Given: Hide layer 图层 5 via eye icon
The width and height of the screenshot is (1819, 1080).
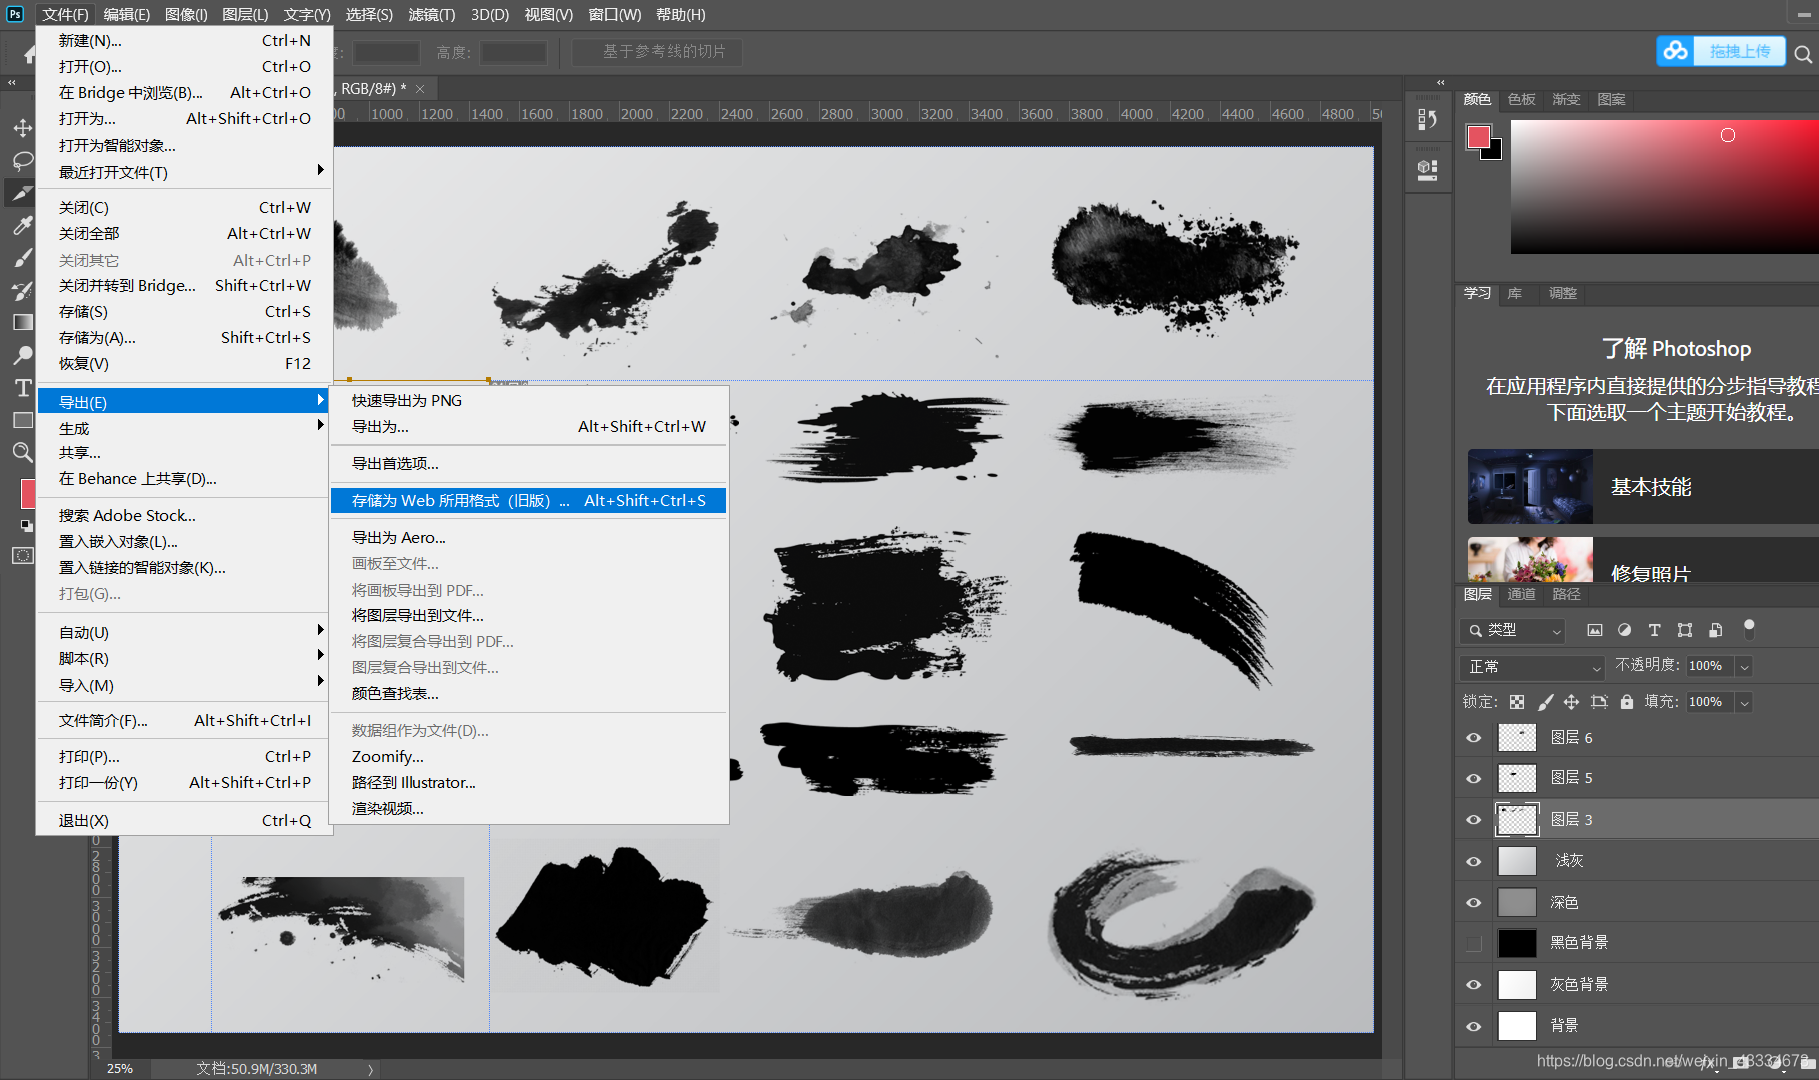Looking at the screenshot, I should coord(1474,778).
